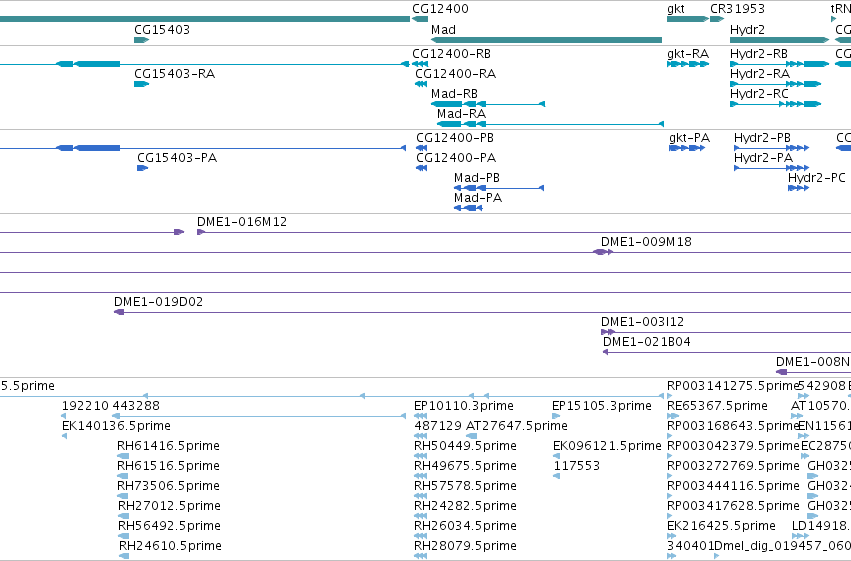Select EST RP003168643.5prime label

coord(733,426)
